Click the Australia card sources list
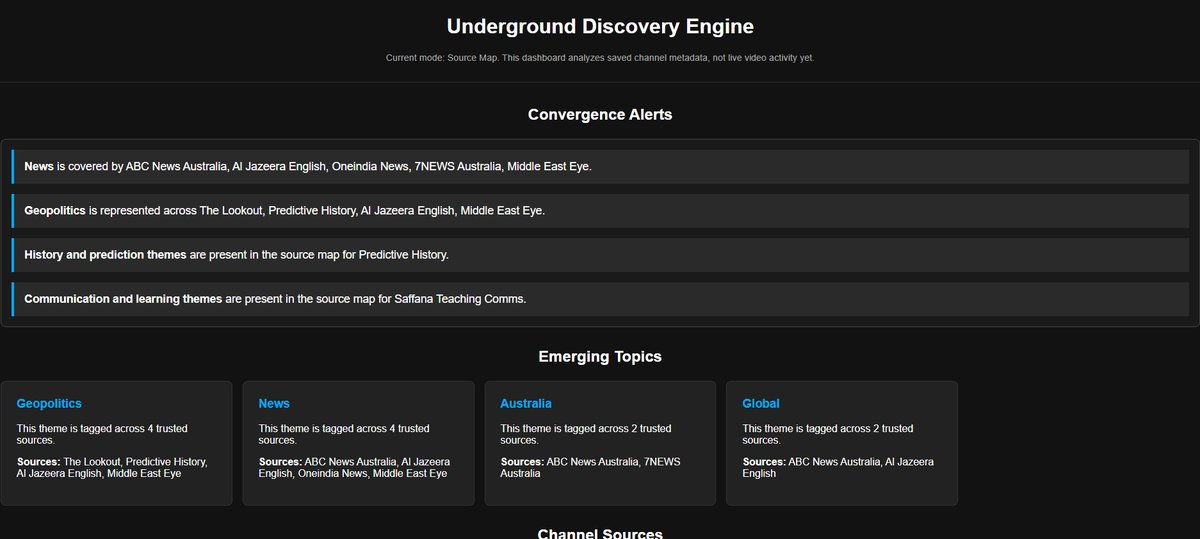Image resolution: width=1200 pixels, height=539 pixels. 591,468
